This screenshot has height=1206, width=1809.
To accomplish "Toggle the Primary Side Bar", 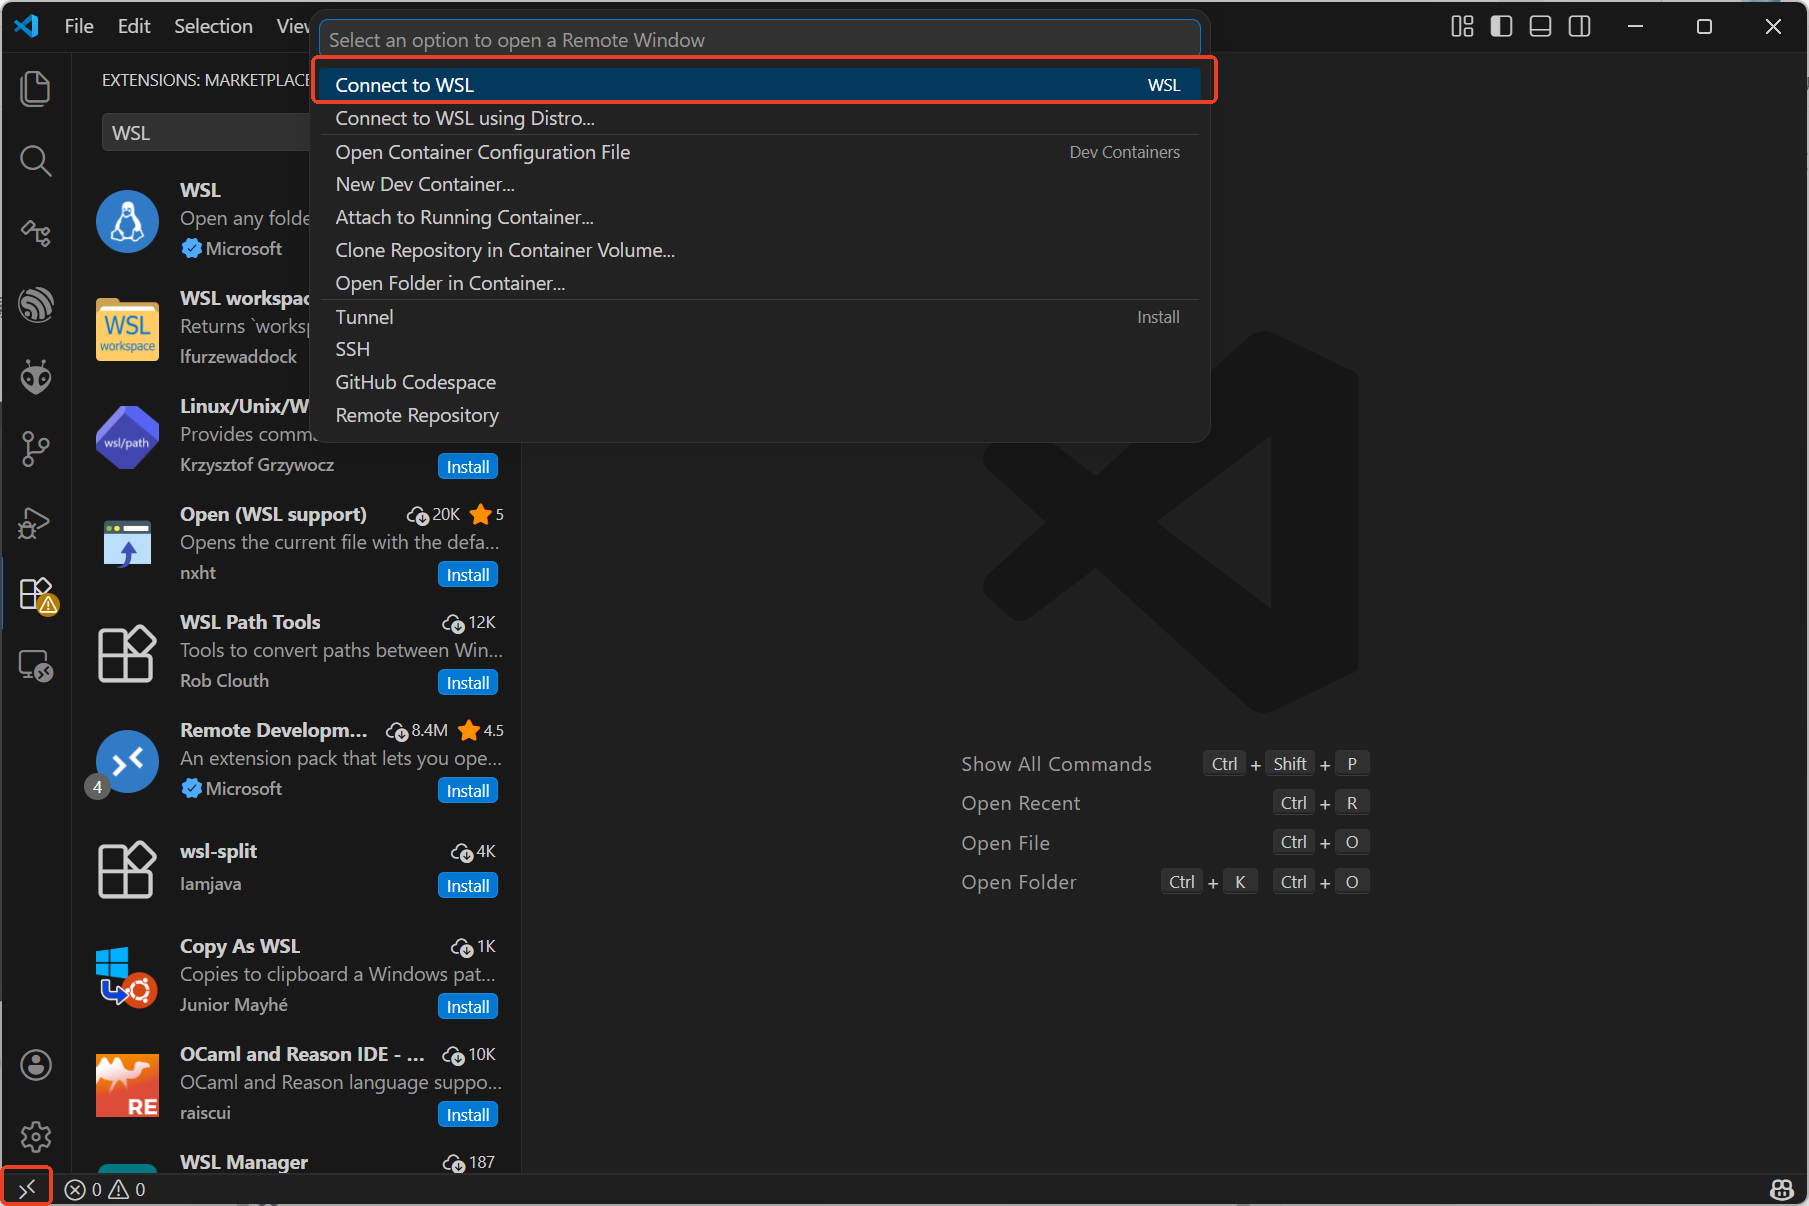I will tap(1501, 26).
